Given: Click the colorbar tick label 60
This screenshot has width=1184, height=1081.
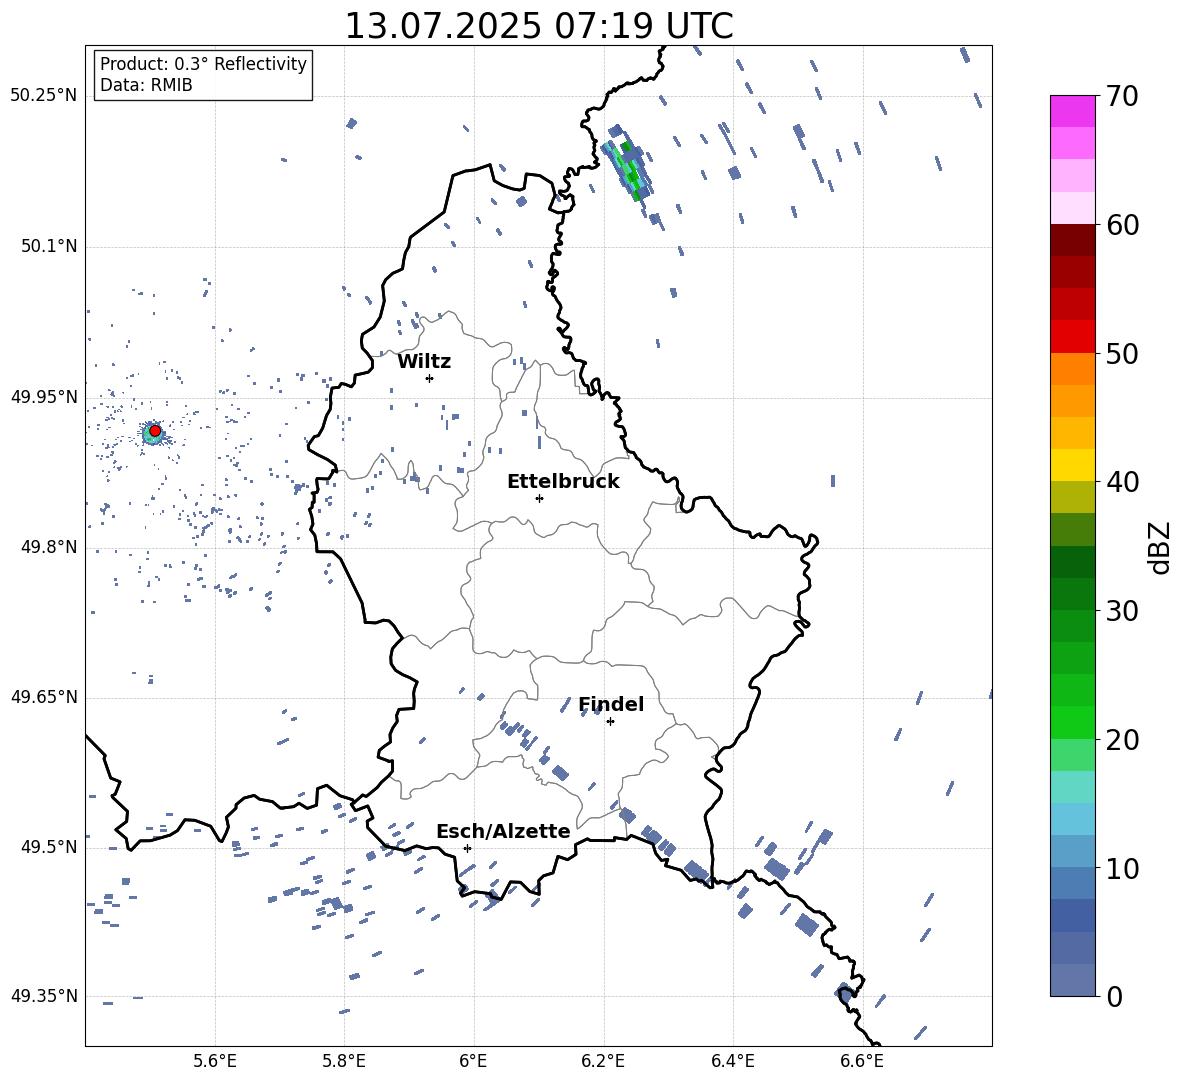Looking at the screenshot, I should [1122, 225].
